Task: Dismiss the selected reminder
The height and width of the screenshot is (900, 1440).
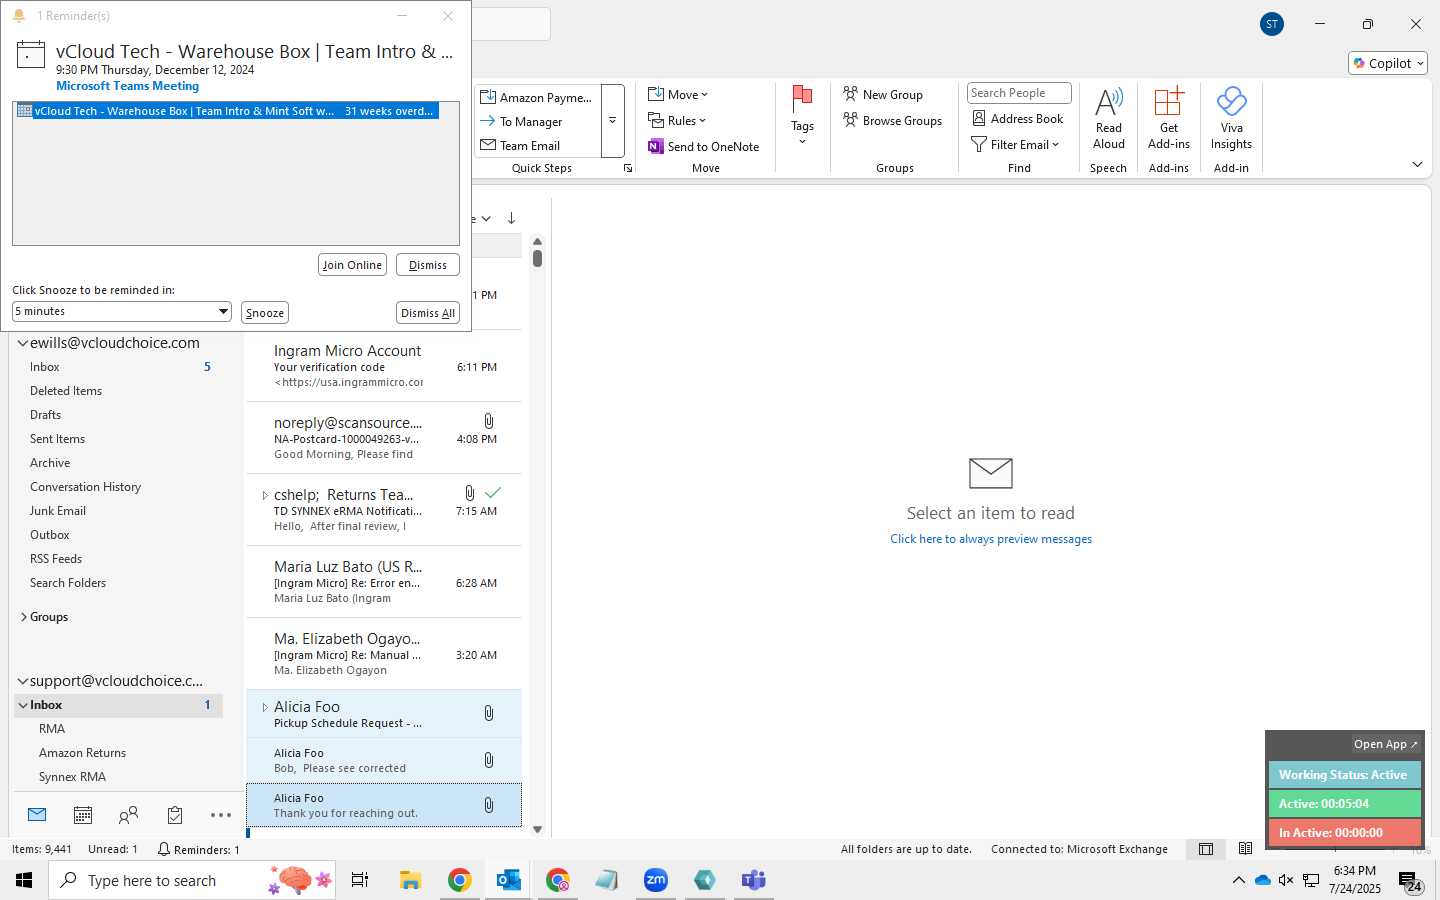Action: 428,265
